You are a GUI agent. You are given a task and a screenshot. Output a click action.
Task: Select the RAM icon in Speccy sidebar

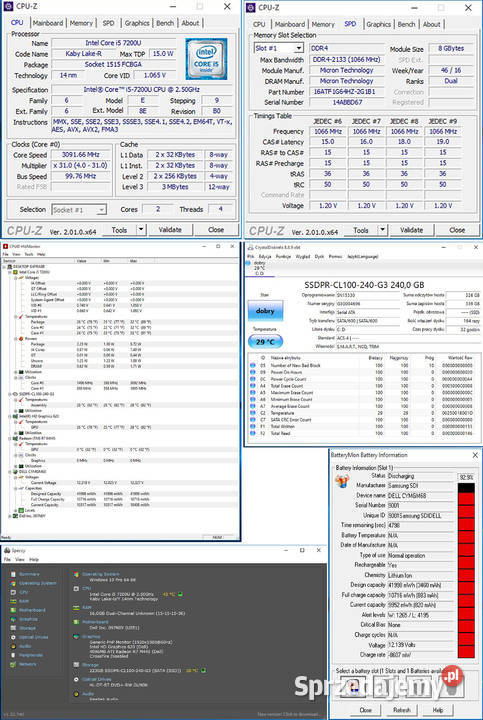click(x=13, y=601)
